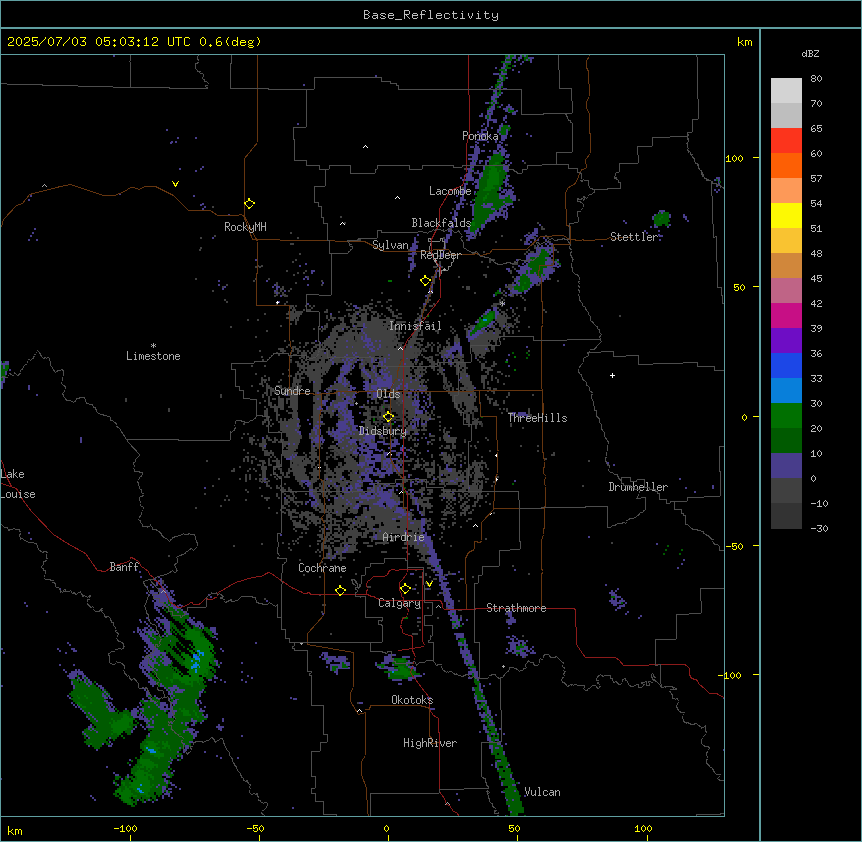The image size is (862, 842).
Task: Click the legend value 65
Action: click(x=816, y=128)
